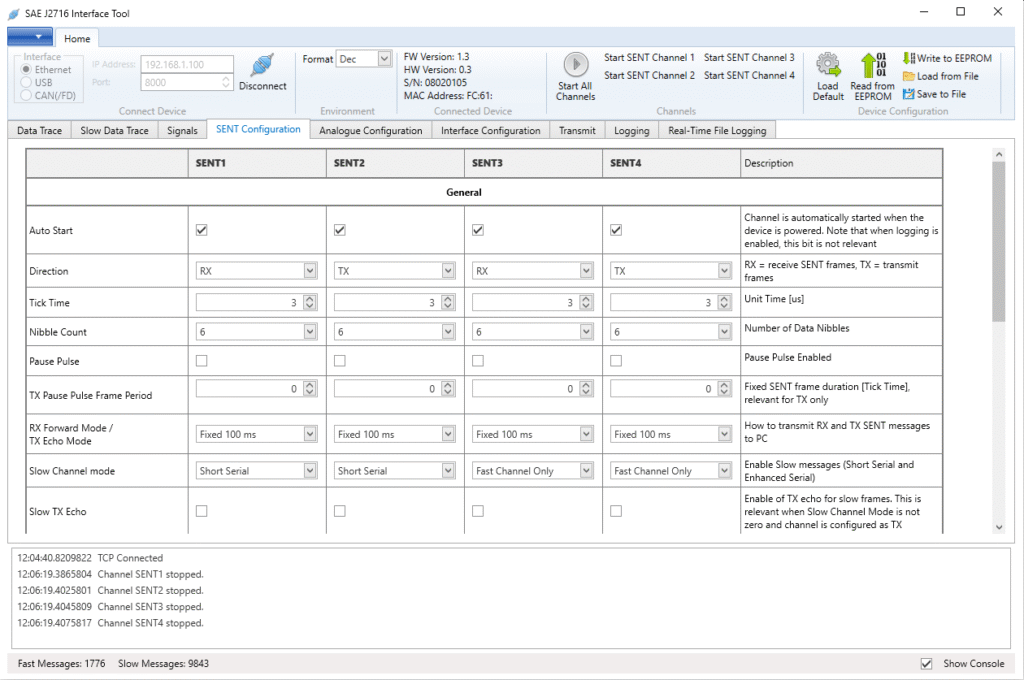Image resolution: width=1024 pixels, height=680 pixels.
Task: Open the Slow Data Trace tab
Action: (114, 131)
